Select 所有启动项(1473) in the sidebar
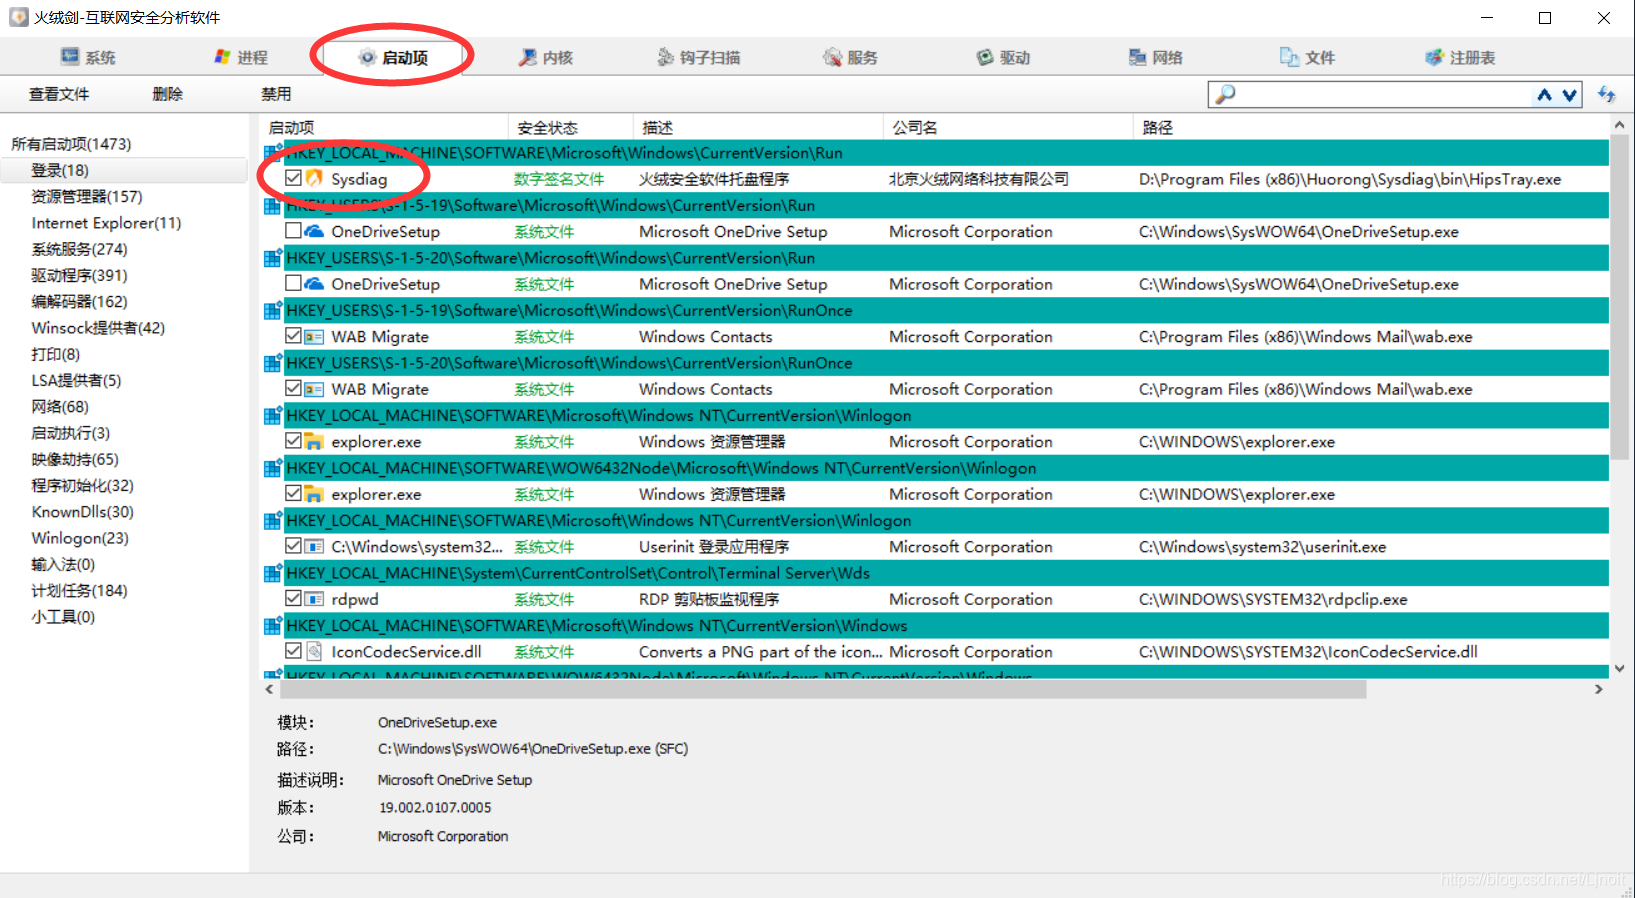Viewport: 1635px width, 898px height. coord(71,144)
